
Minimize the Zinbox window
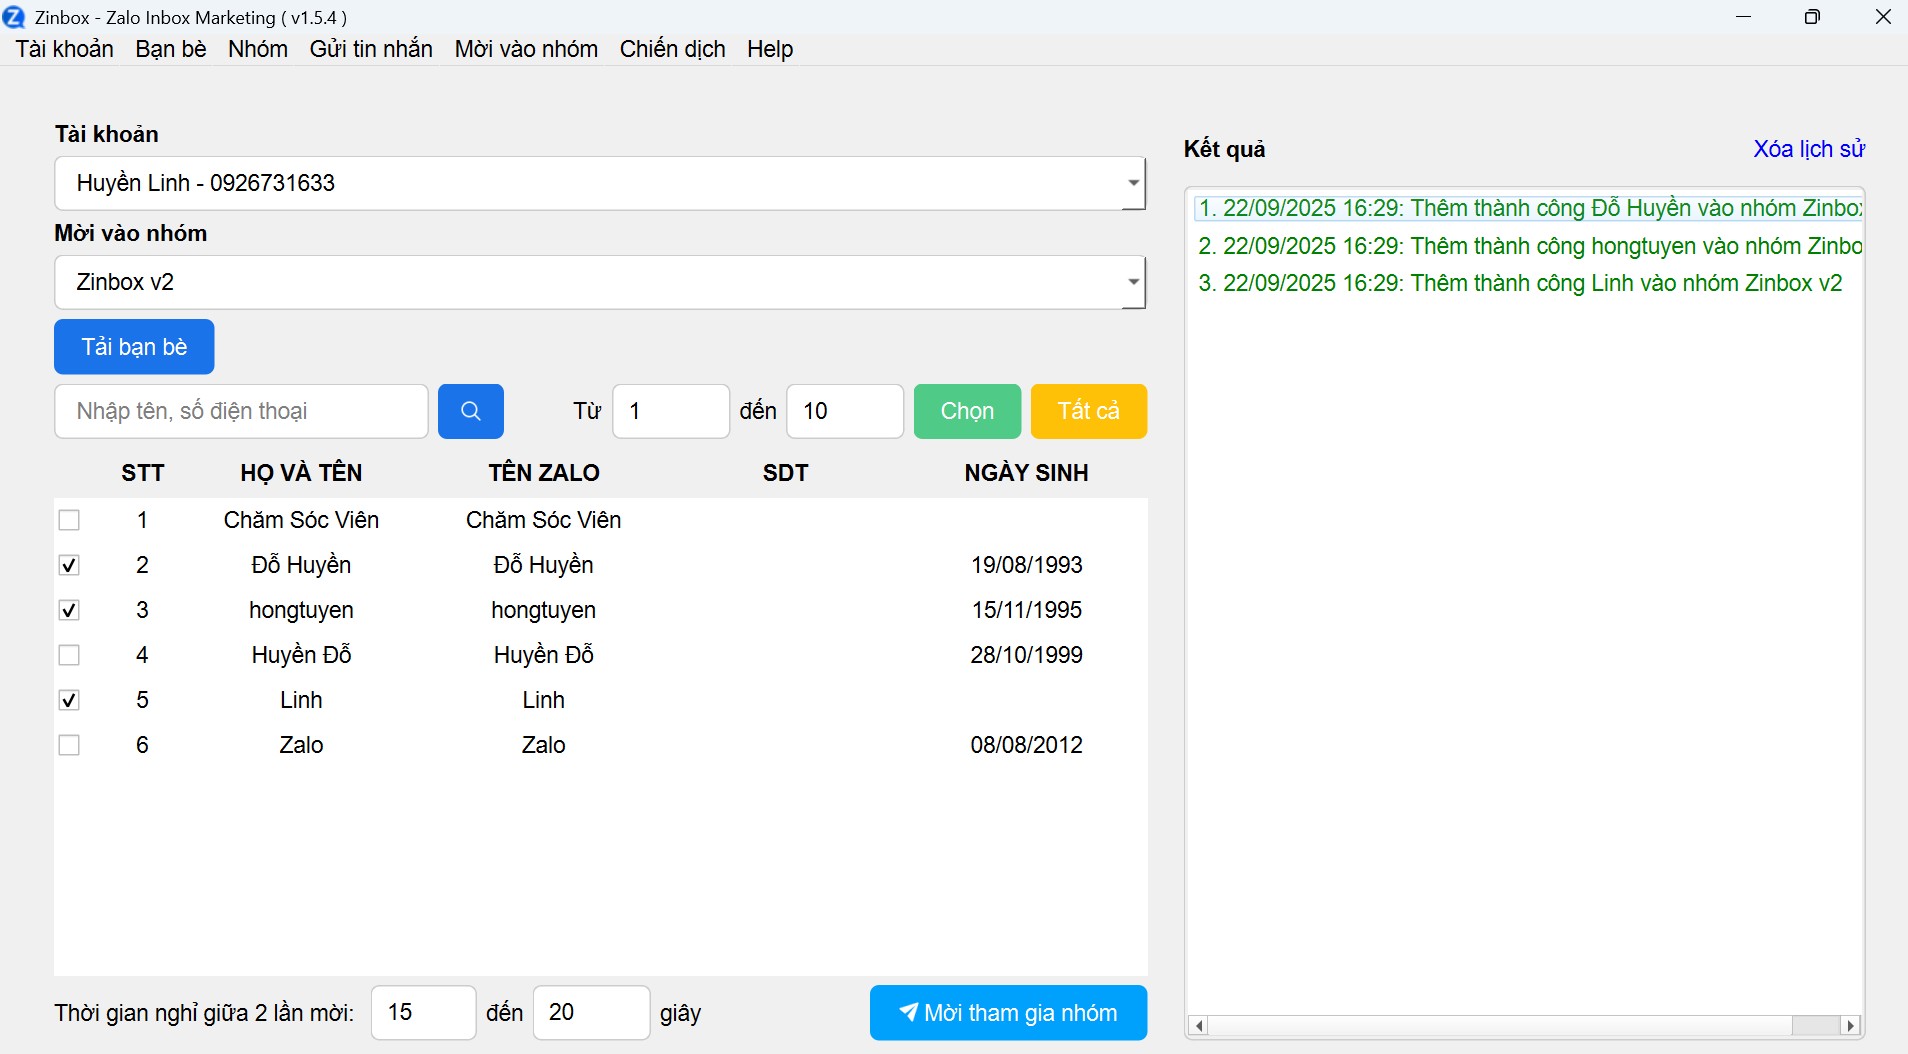click(x=1743, y=17)
